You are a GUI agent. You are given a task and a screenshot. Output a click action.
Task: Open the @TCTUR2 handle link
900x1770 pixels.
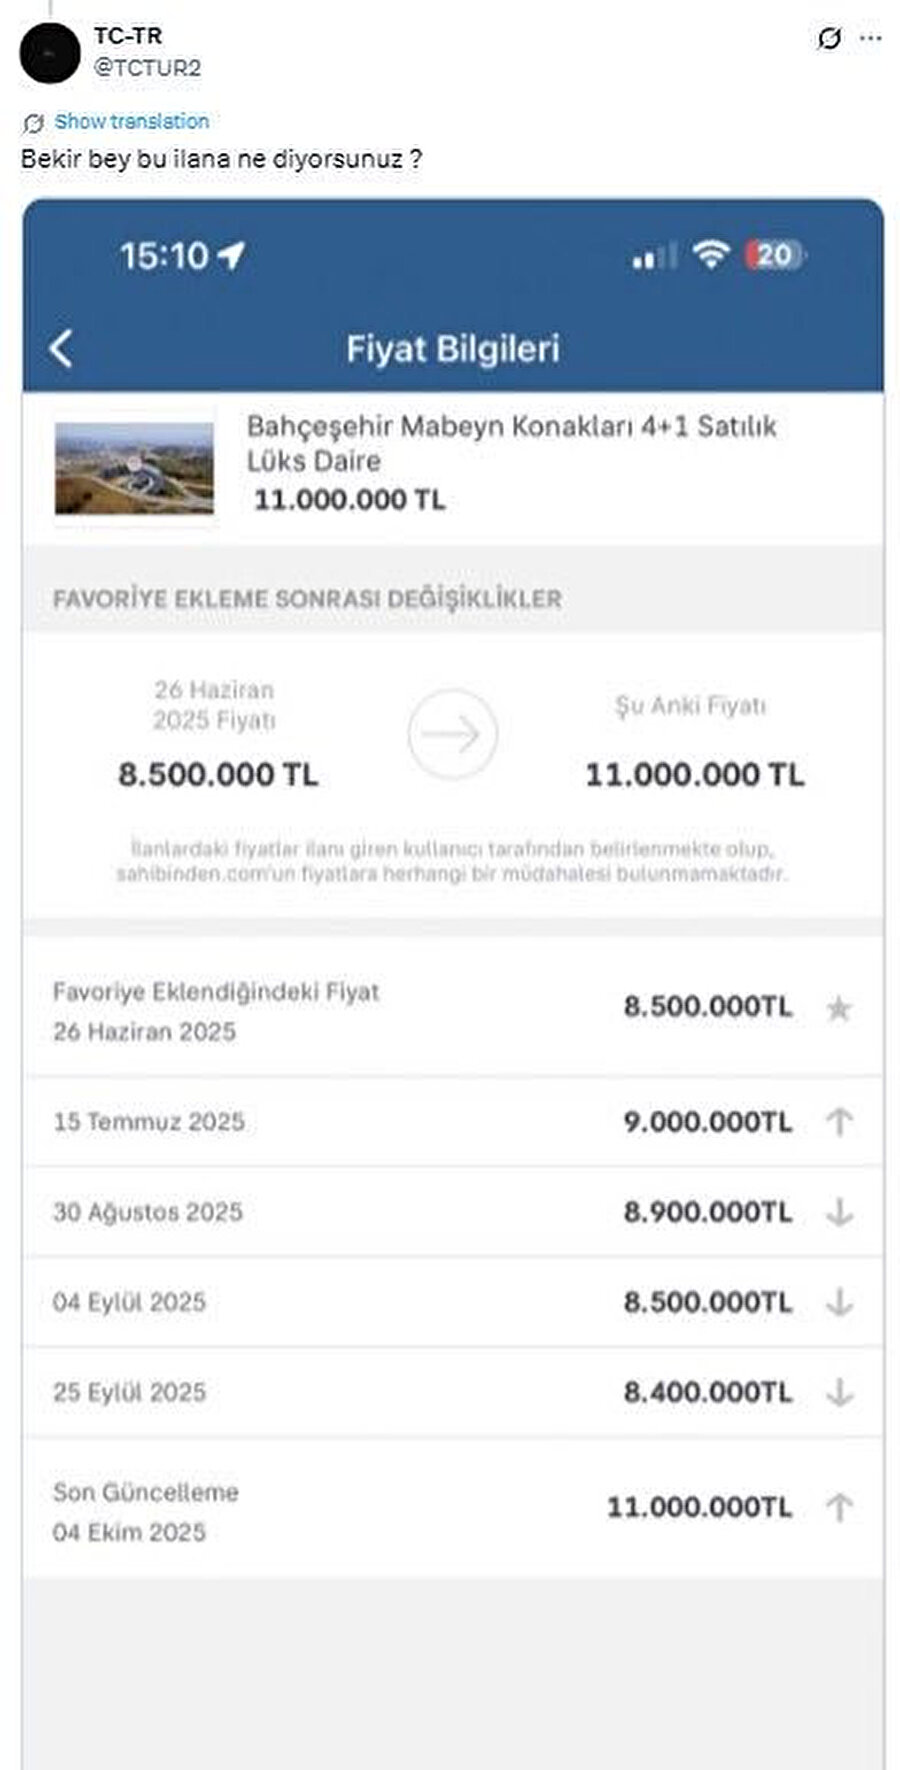147,68
